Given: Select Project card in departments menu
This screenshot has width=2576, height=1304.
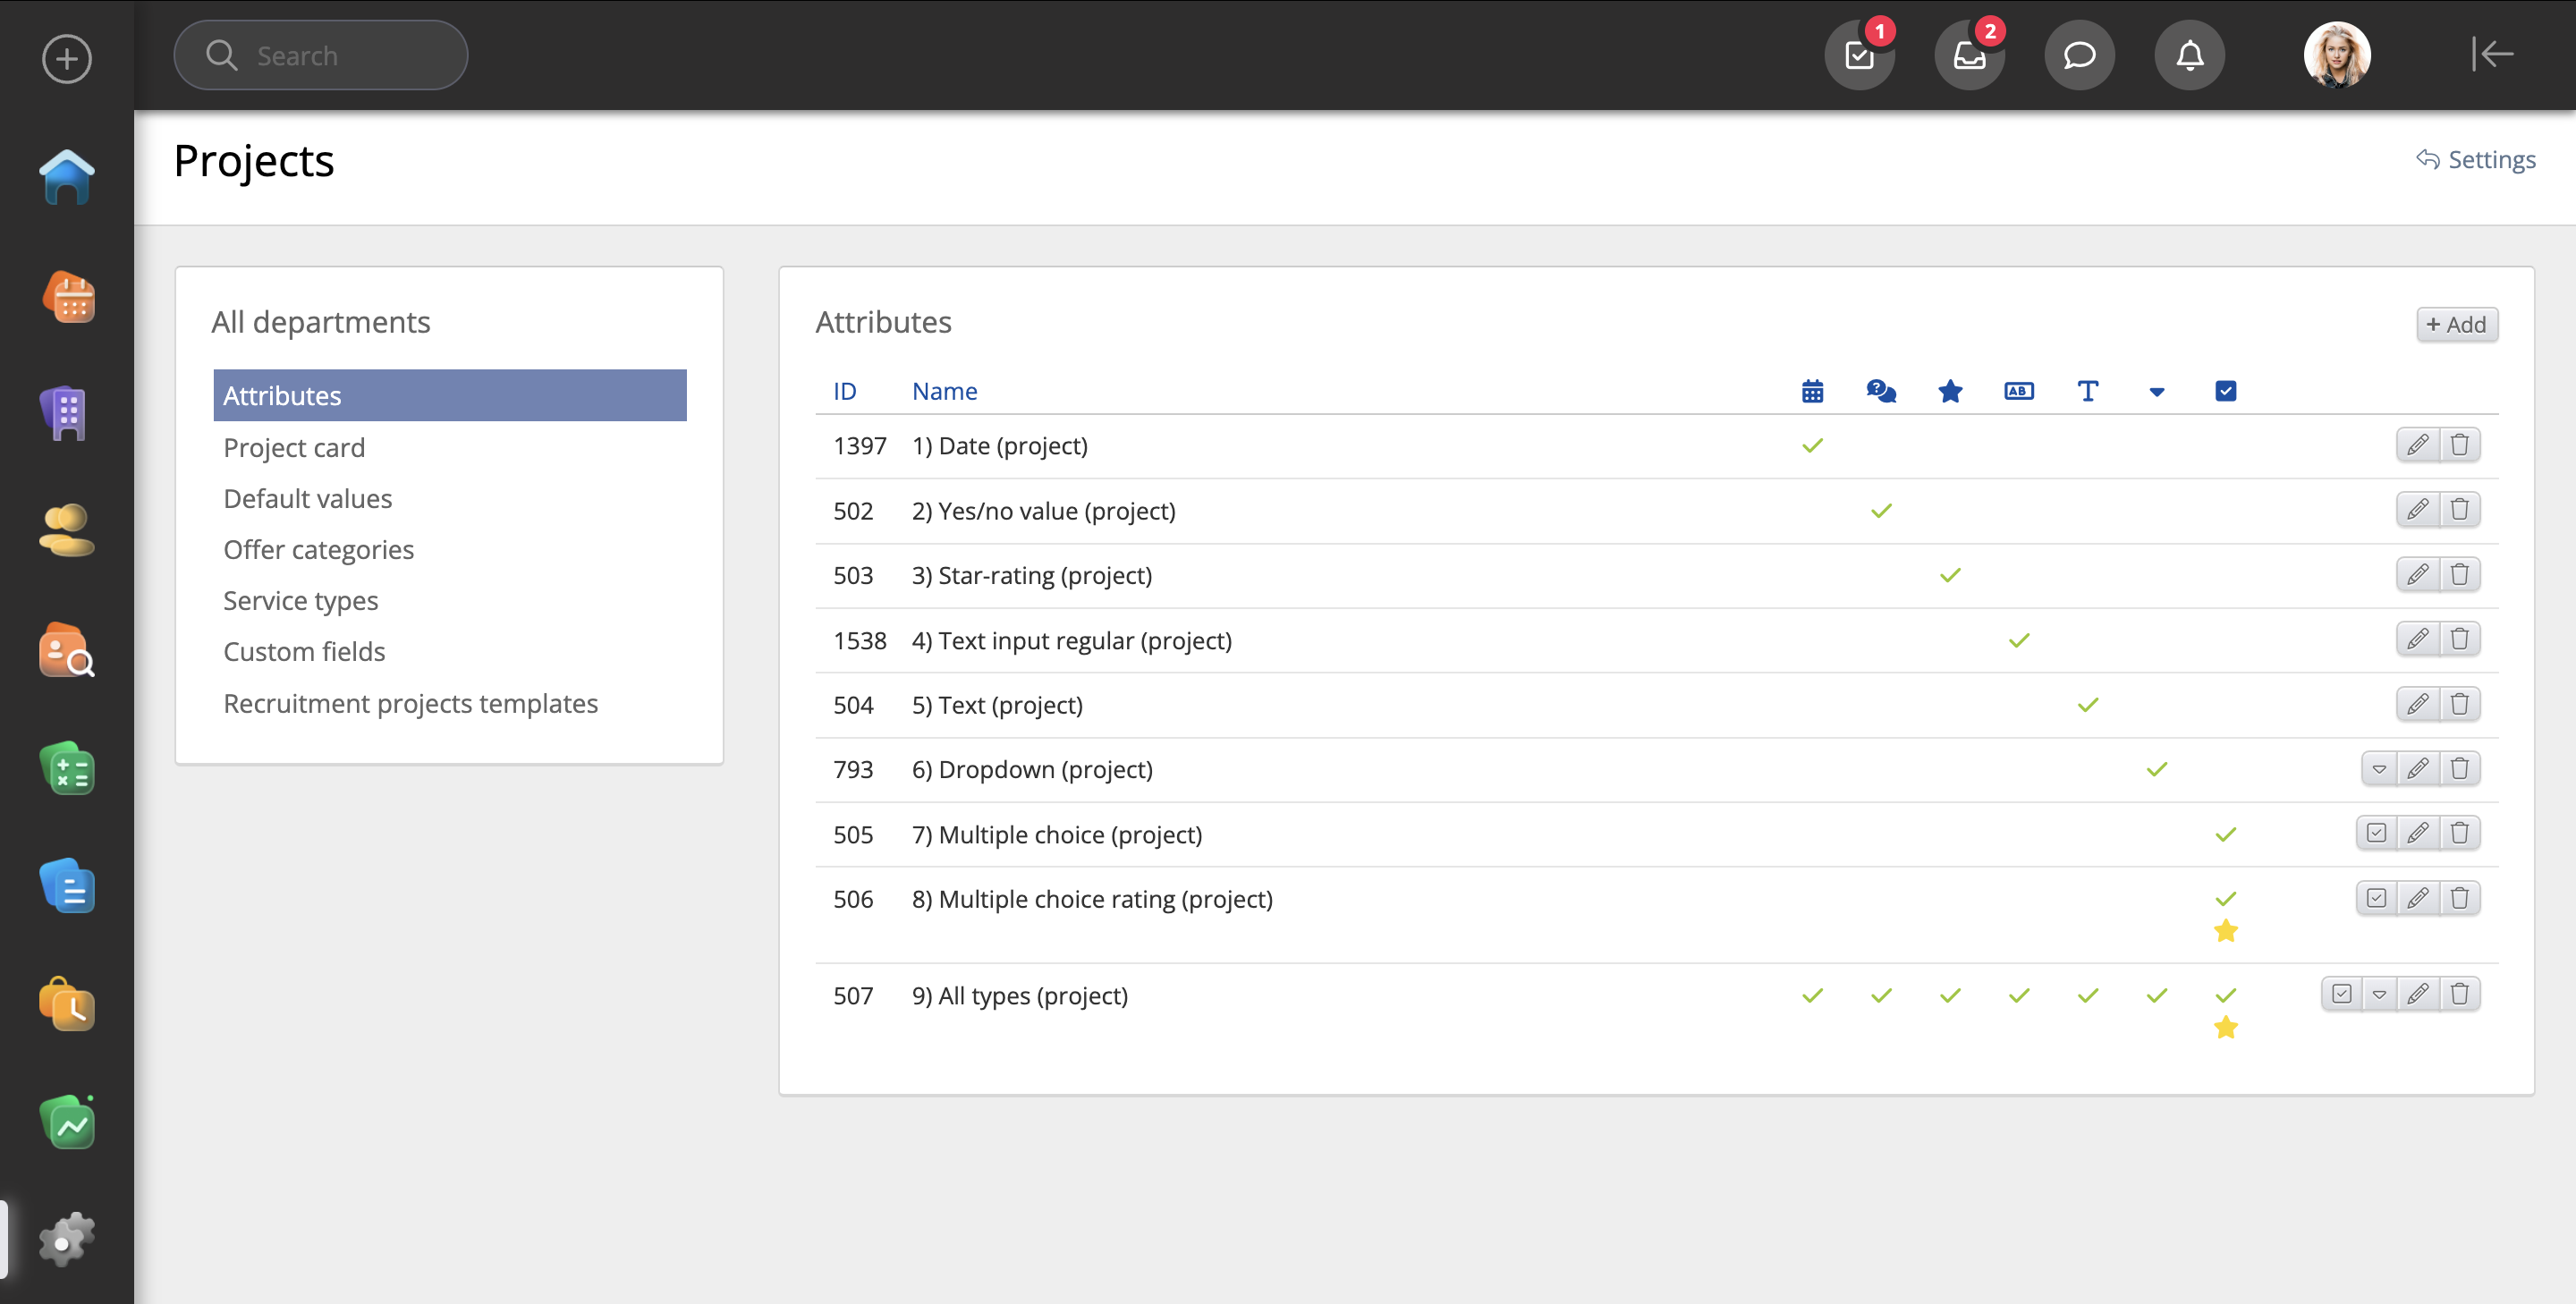Looking at the screenshot, I should [x=294, y=447].
